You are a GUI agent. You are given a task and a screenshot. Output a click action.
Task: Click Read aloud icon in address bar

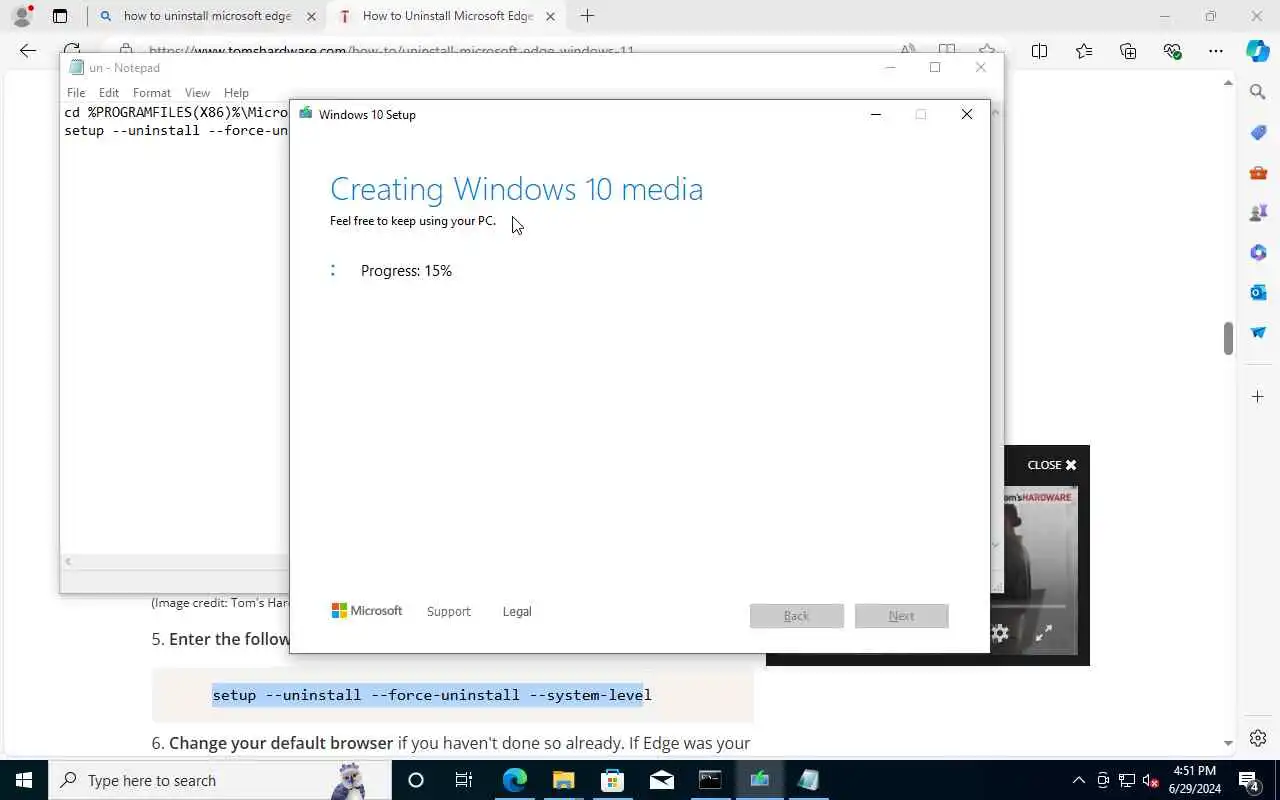908,50
